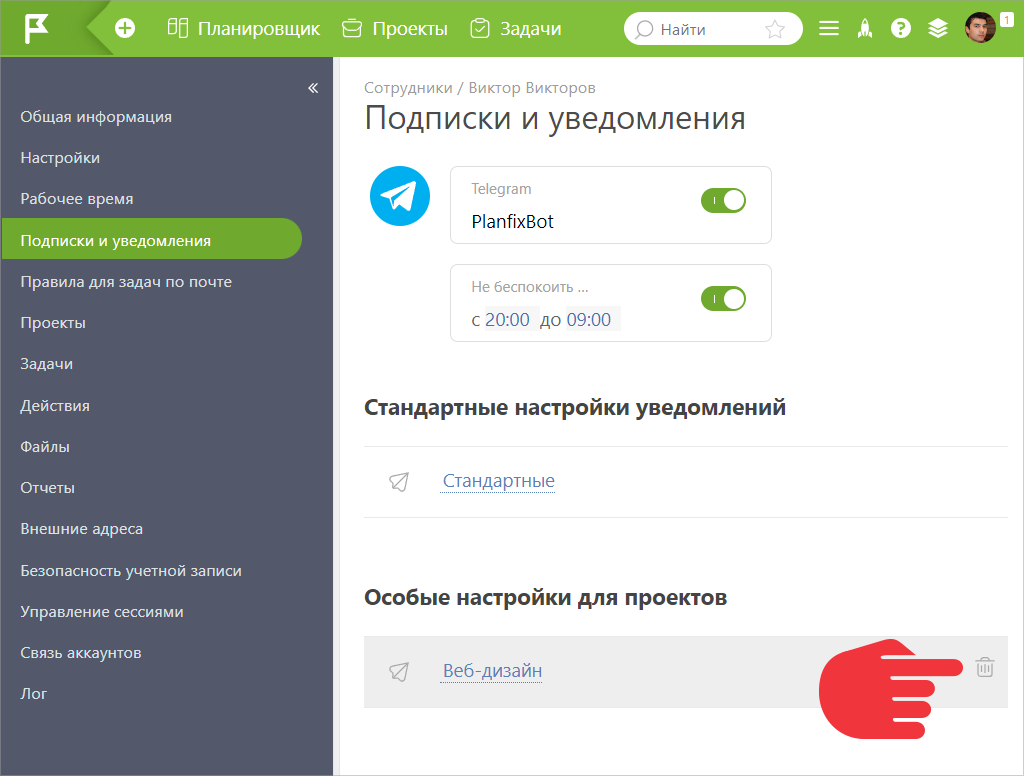1024x776 pixels.
Task: Open the Планировщик section
Action: click(x=244, y=29)
